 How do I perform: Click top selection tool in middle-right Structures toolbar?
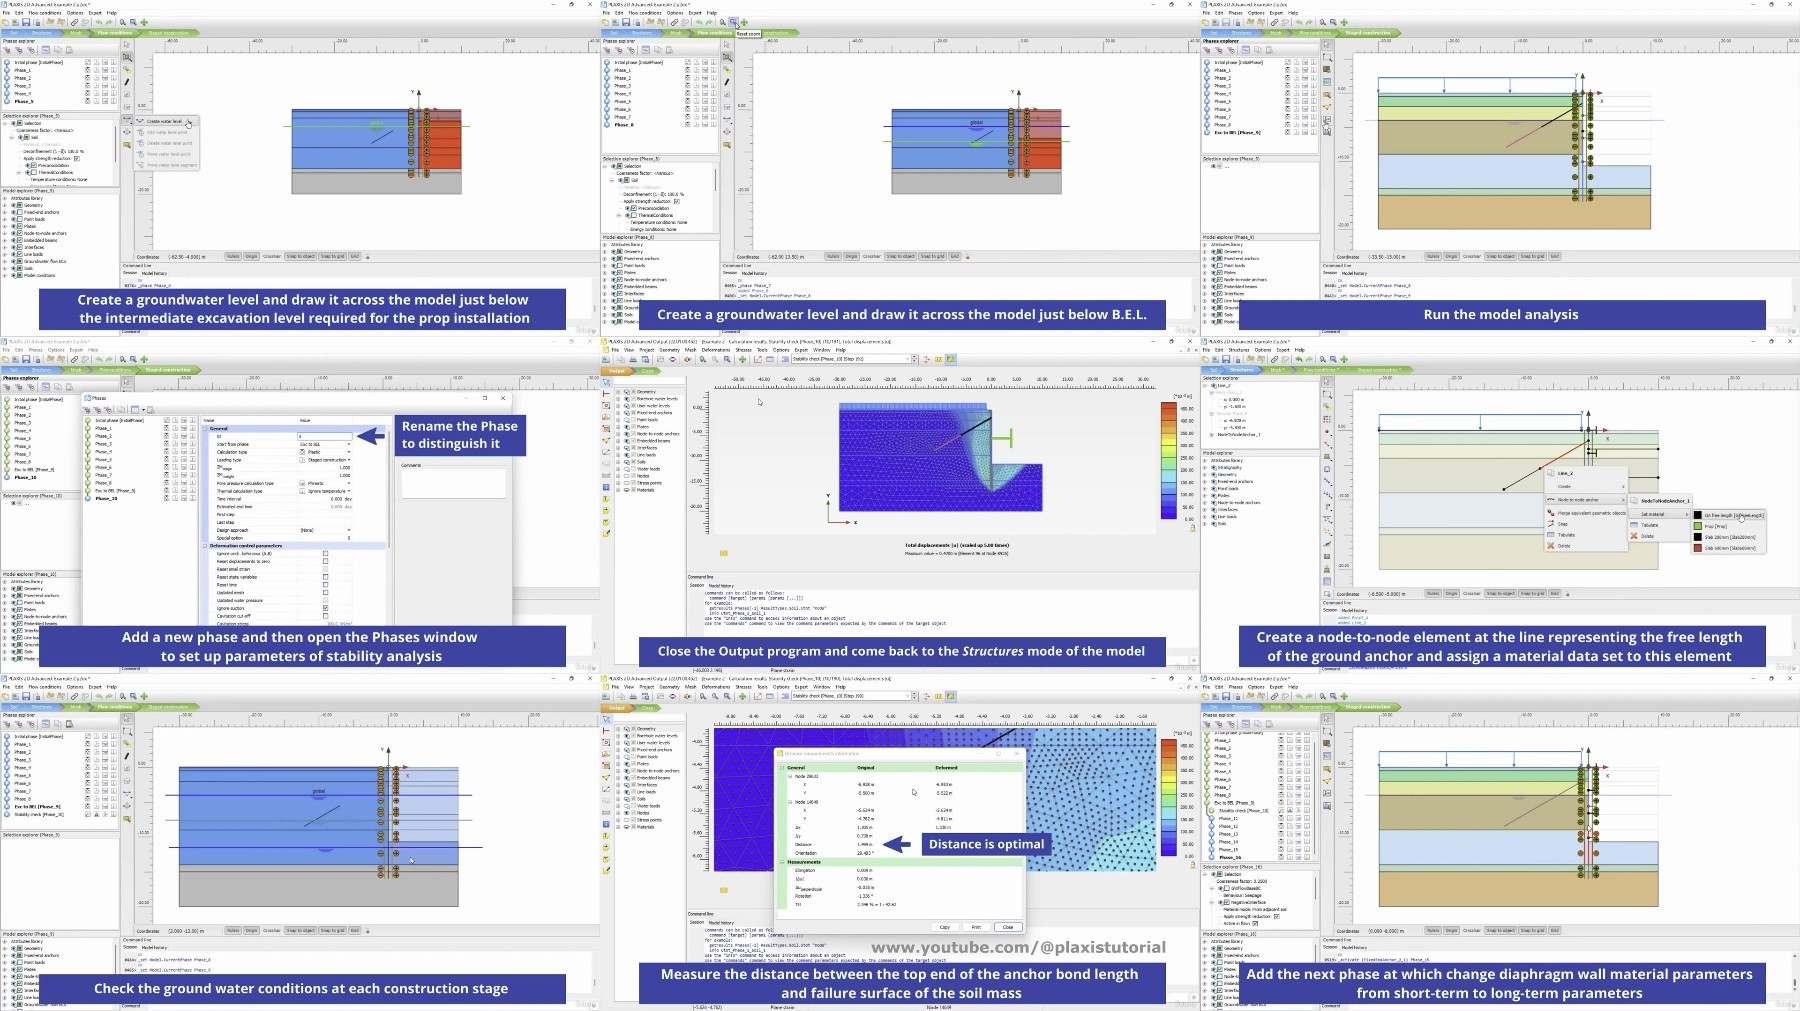[x=1327, y=381]
